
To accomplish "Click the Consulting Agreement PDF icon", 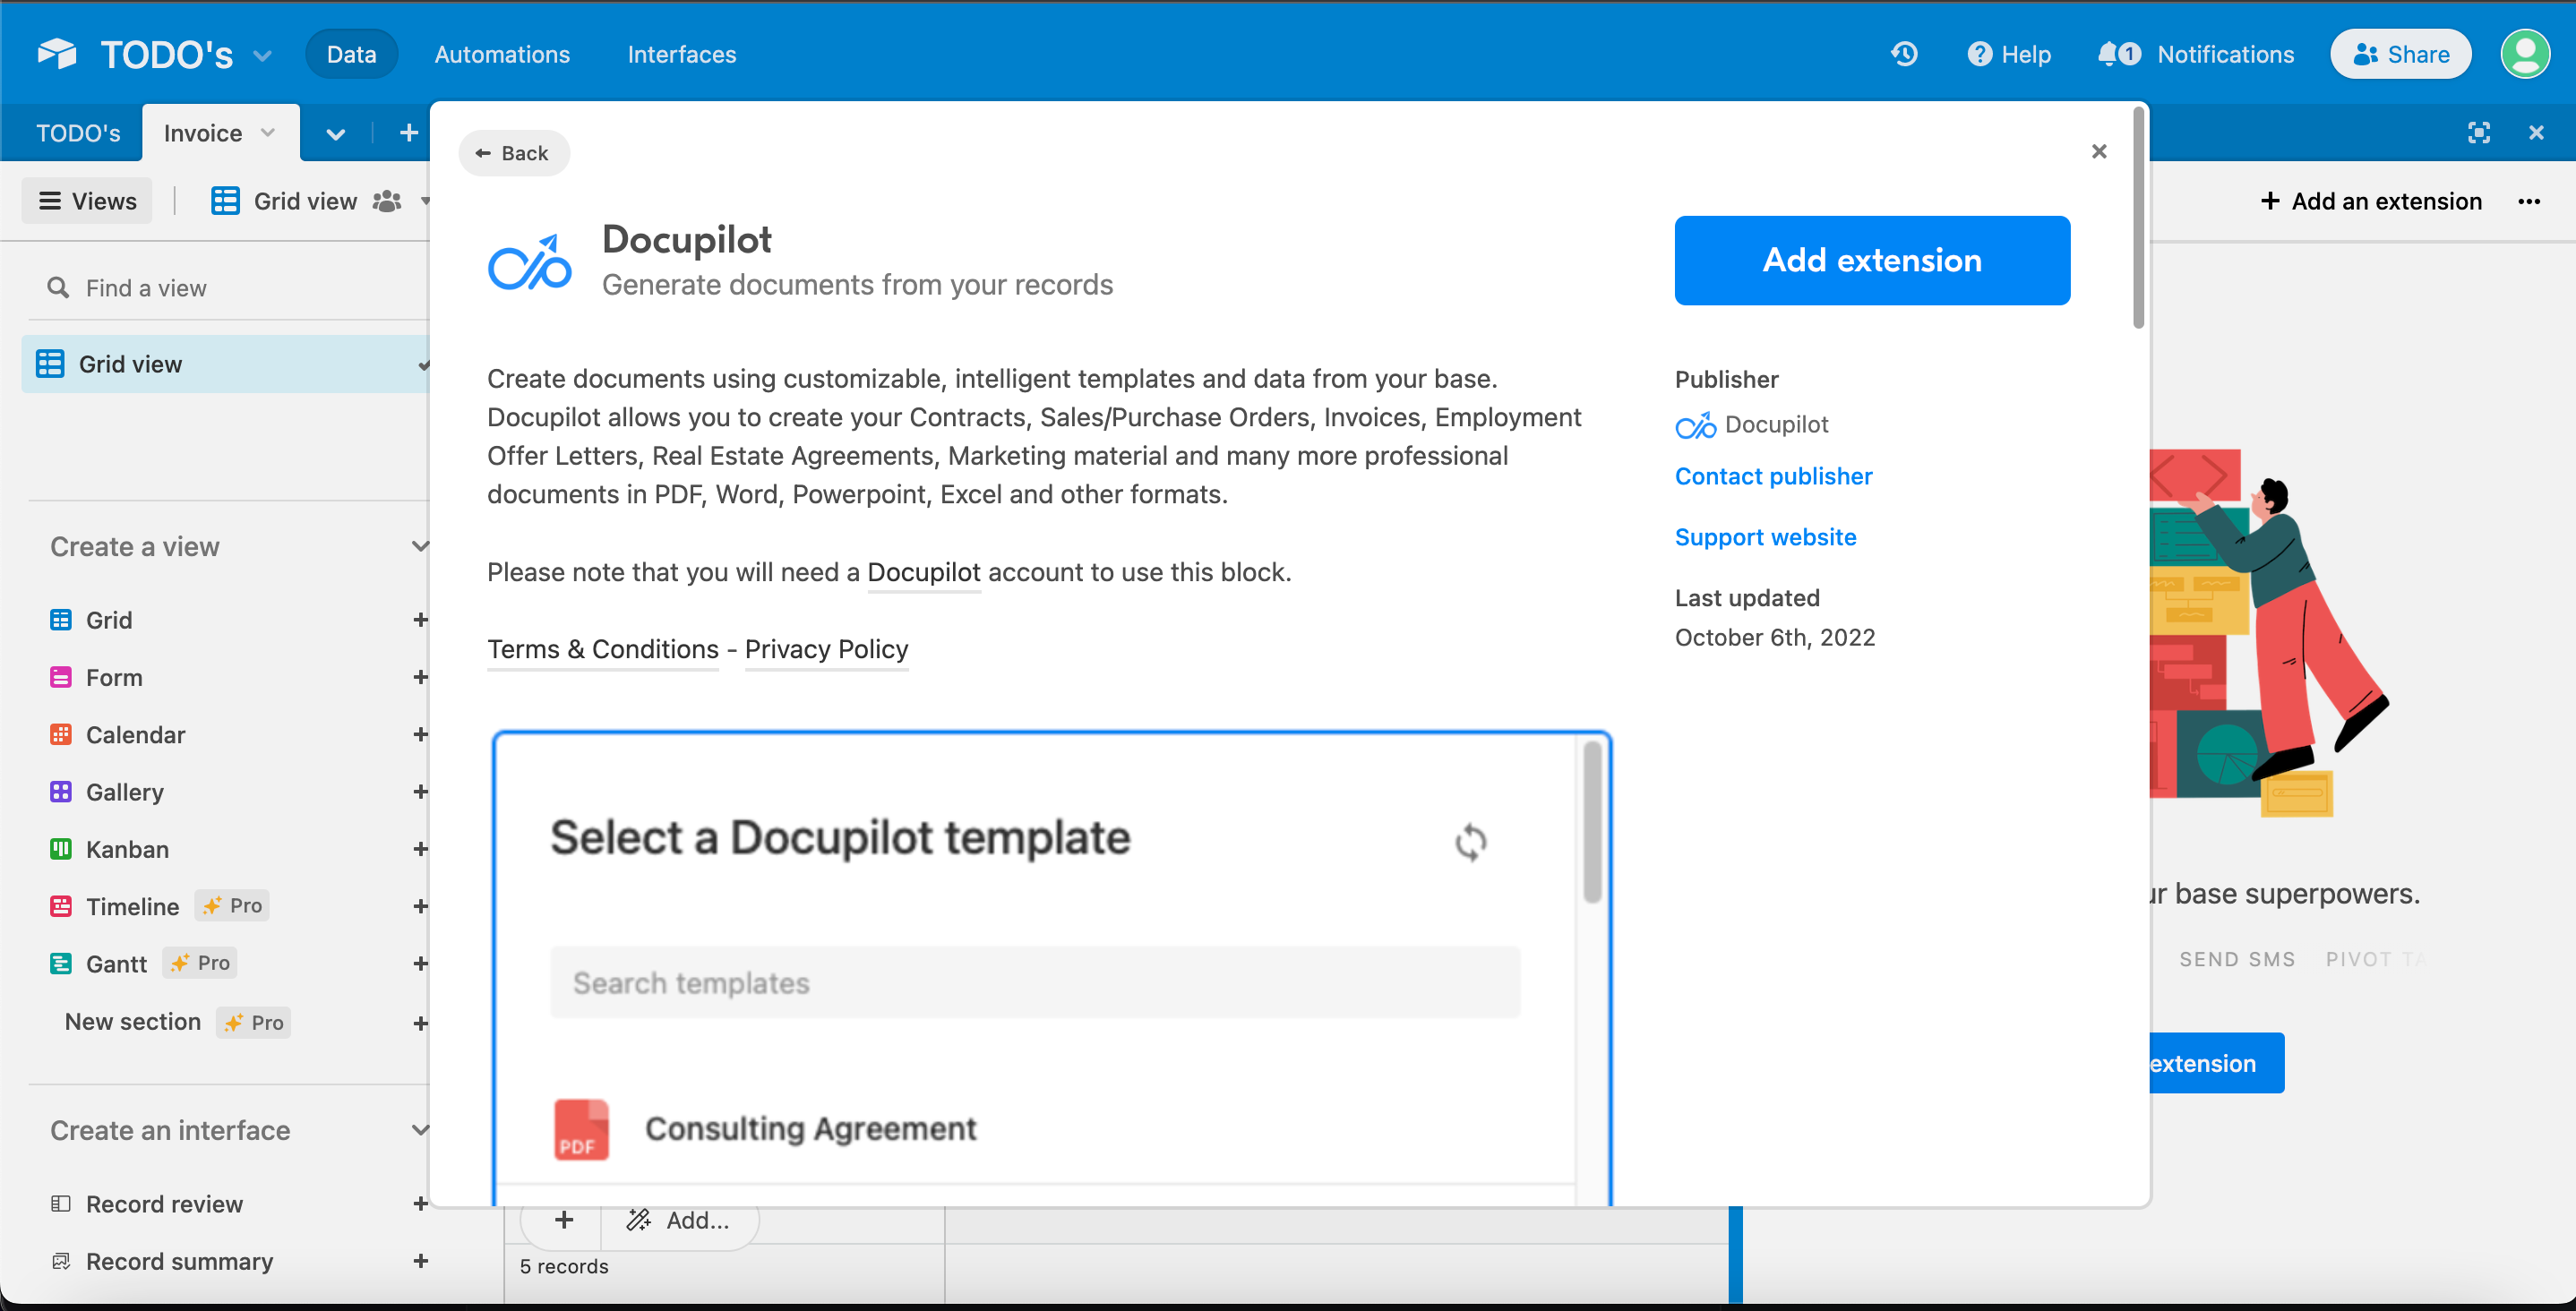I will [581, 1130].
